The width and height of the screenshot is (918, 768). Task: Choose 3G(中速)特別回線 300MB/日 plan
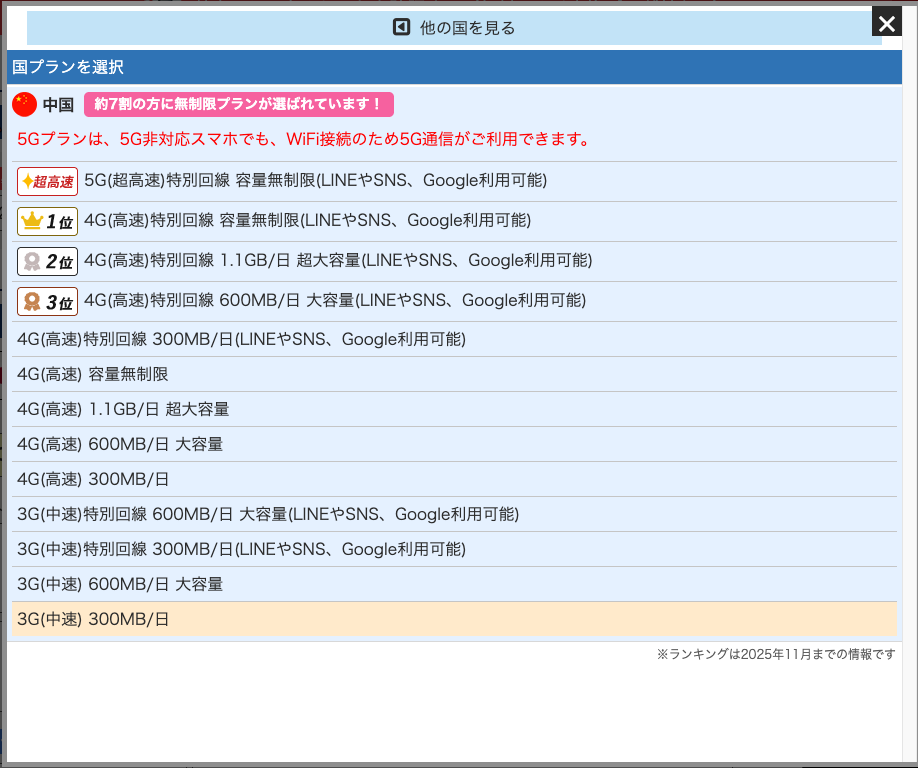coord(241,549)
